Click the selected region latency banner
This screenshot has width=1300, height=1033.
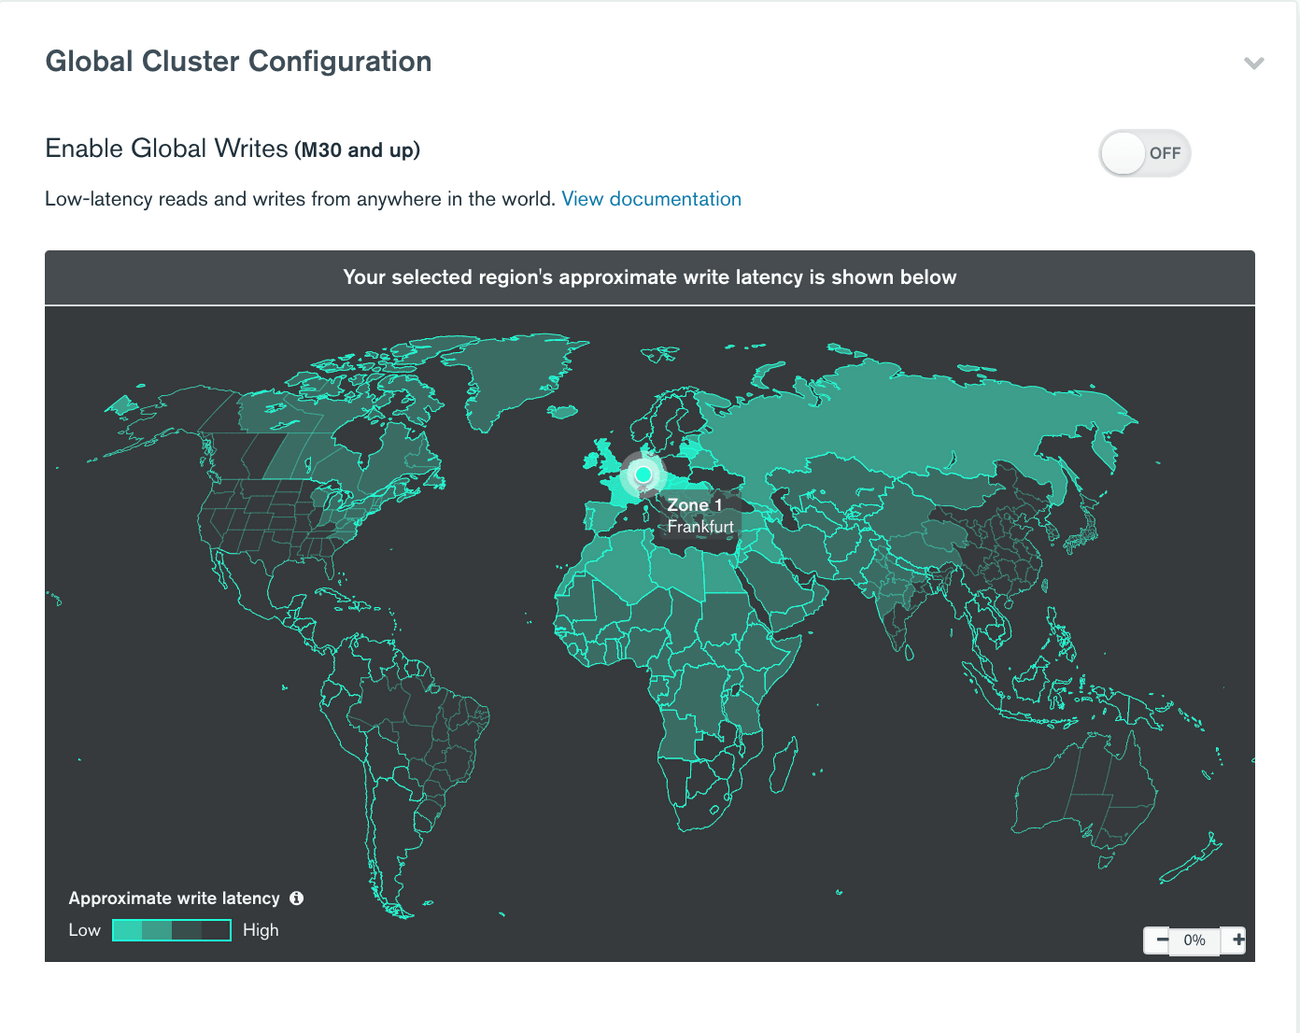coord(650,277)
